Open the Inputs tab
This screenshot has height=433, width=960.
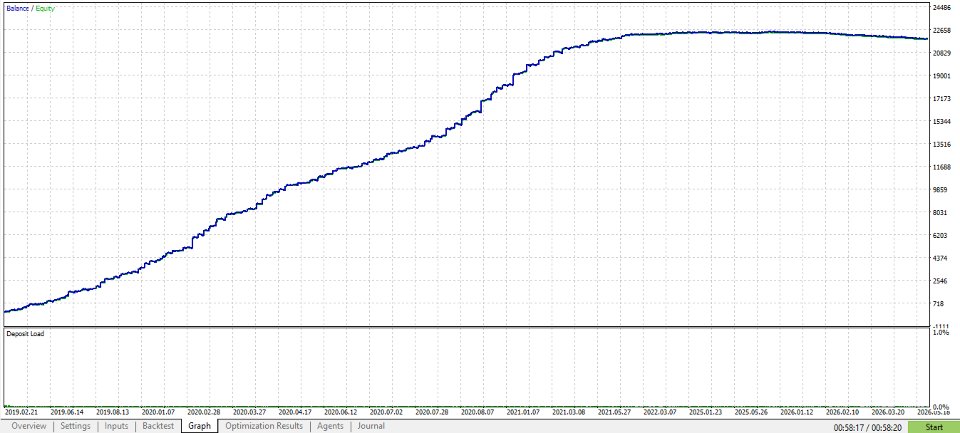[116, 426]
